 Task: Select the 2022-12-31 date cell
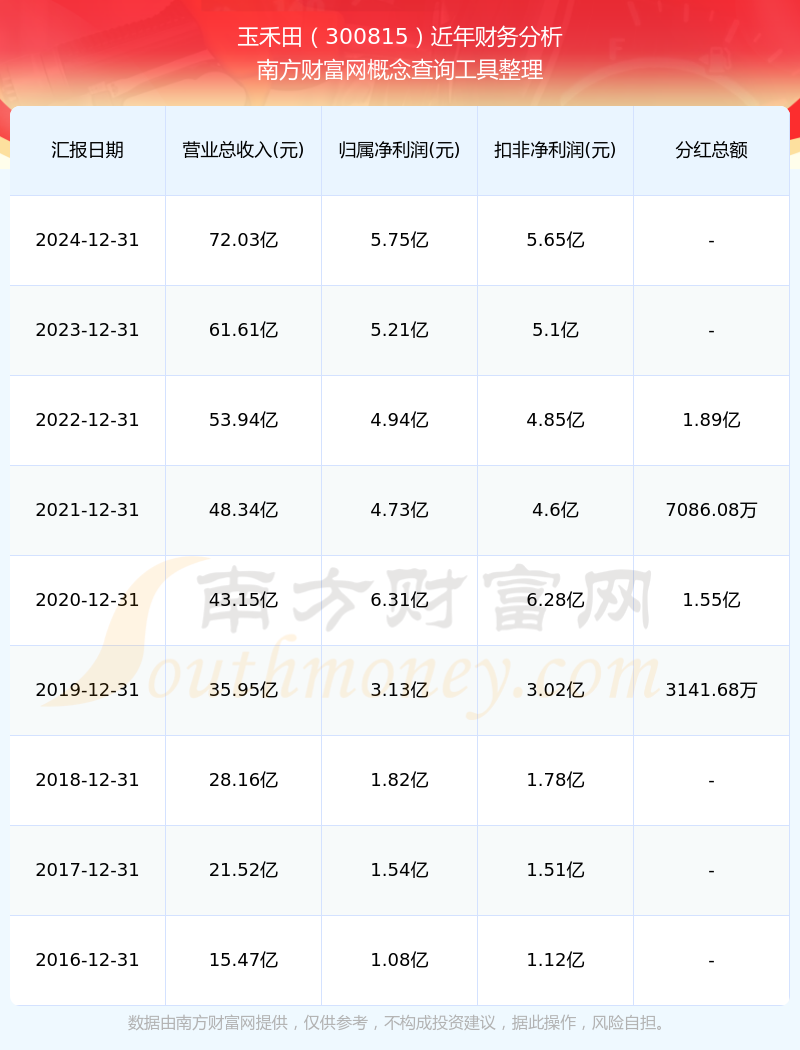pyautogui.click(x=88, y=421)
